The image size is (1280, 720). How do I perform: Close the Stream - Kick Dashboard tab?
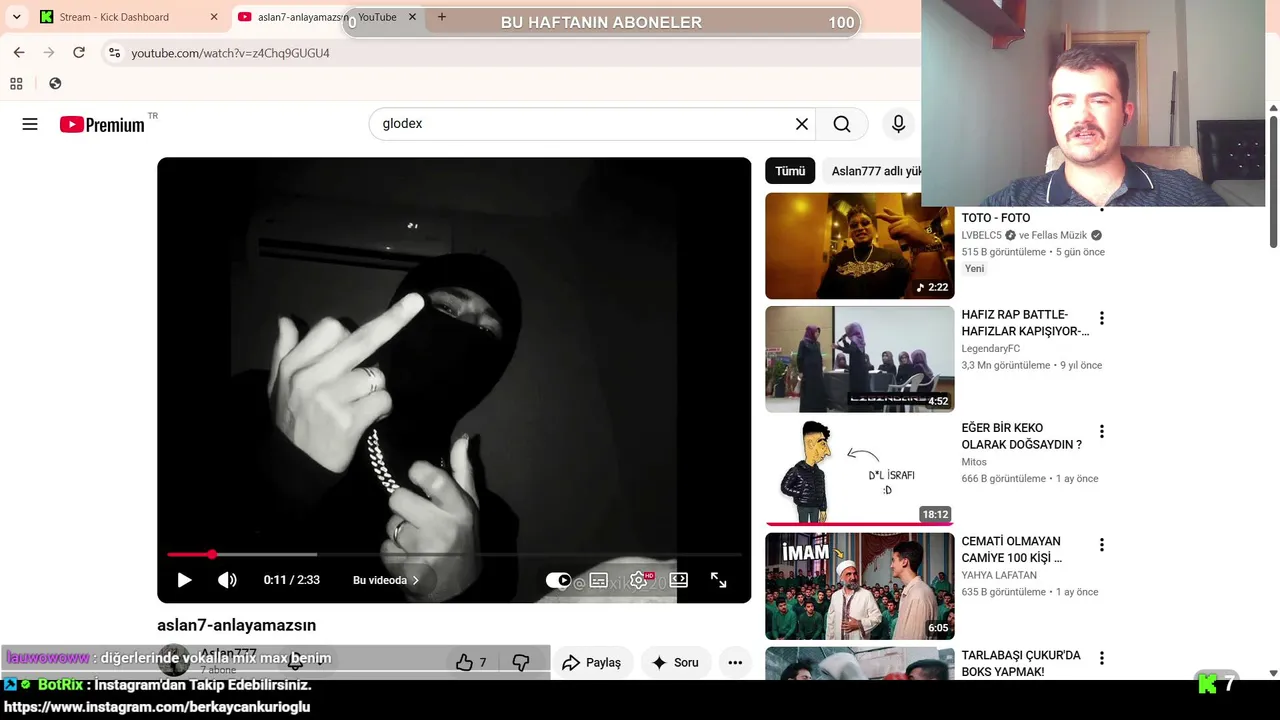tap(214, 17)
